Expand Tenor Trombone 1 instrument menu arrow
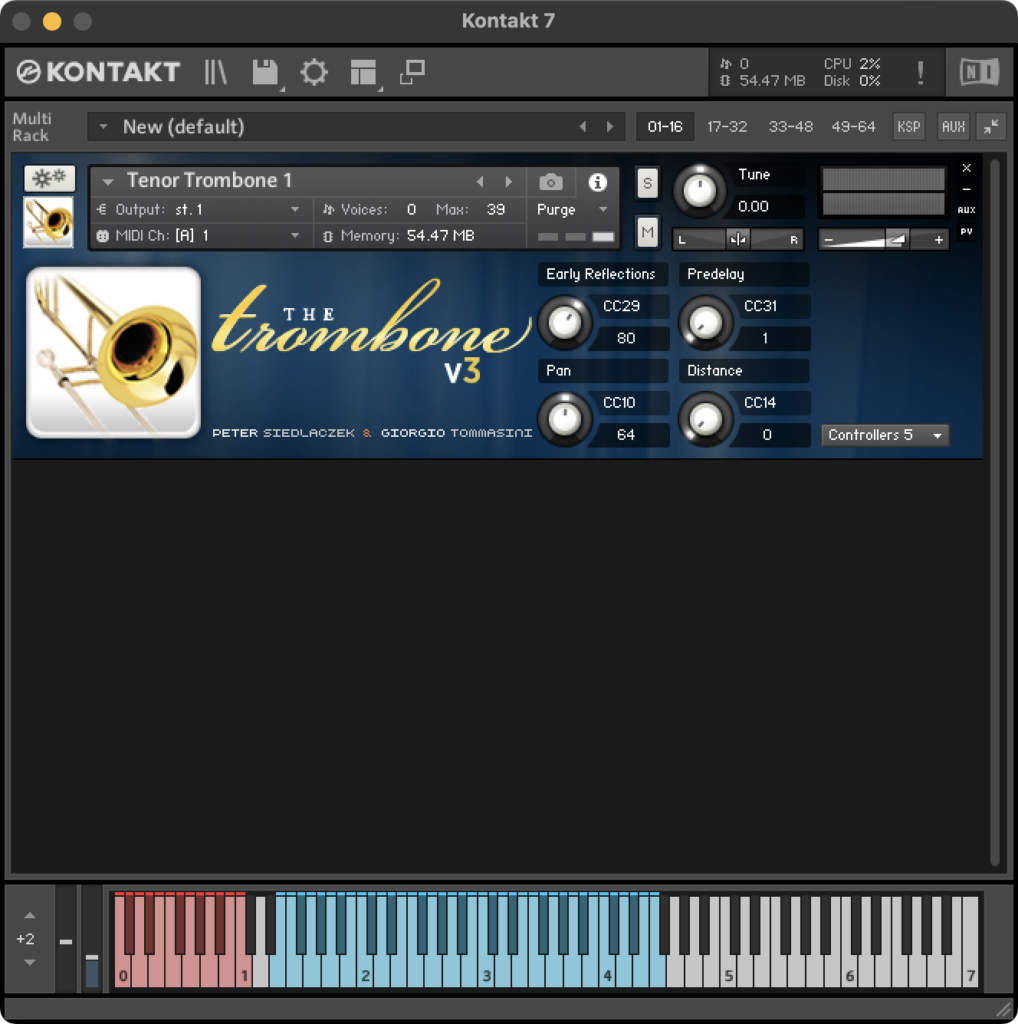 (108, 181)
